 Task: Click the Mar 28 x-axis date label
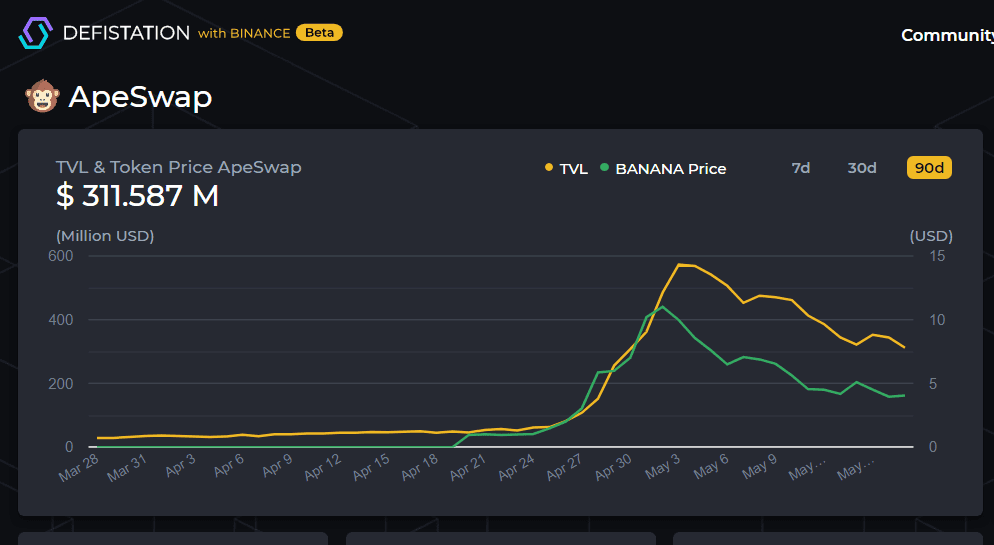coord(78,468)
